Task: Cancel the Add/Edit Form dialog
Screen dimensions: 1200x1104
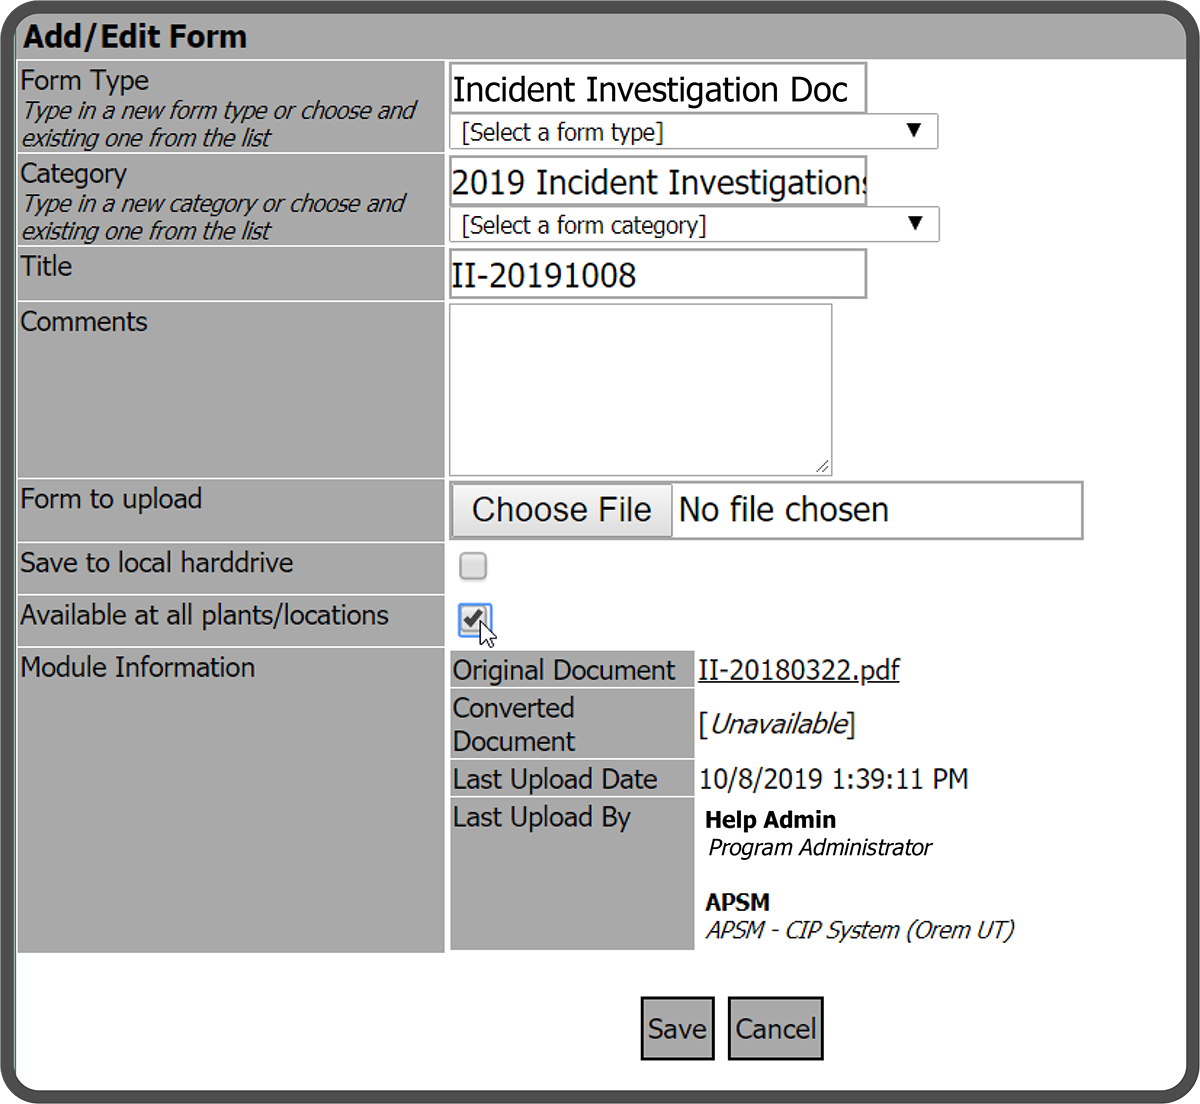Action: point(775,1028)
